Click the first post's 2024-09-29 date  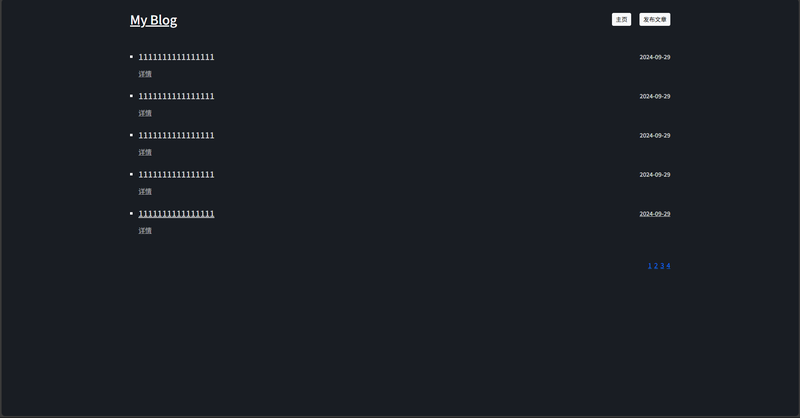pyautogui.click(x=655, y=57)
